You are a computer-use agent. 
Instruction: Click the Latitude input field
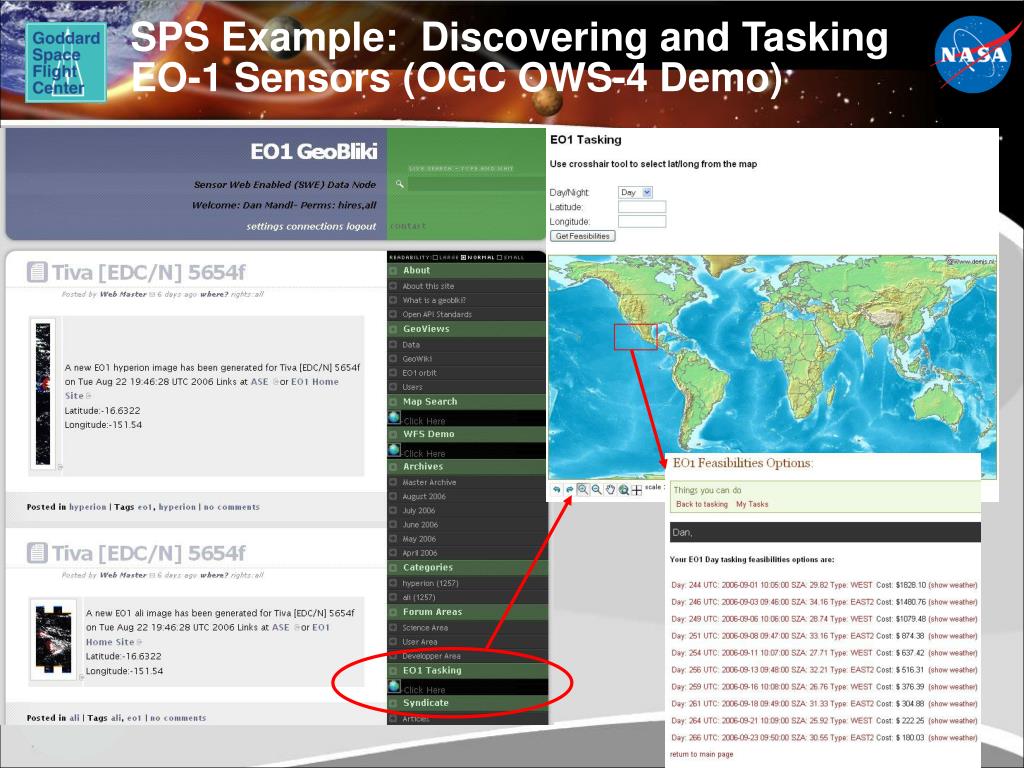pyautogui.click(x=642, y=207)
